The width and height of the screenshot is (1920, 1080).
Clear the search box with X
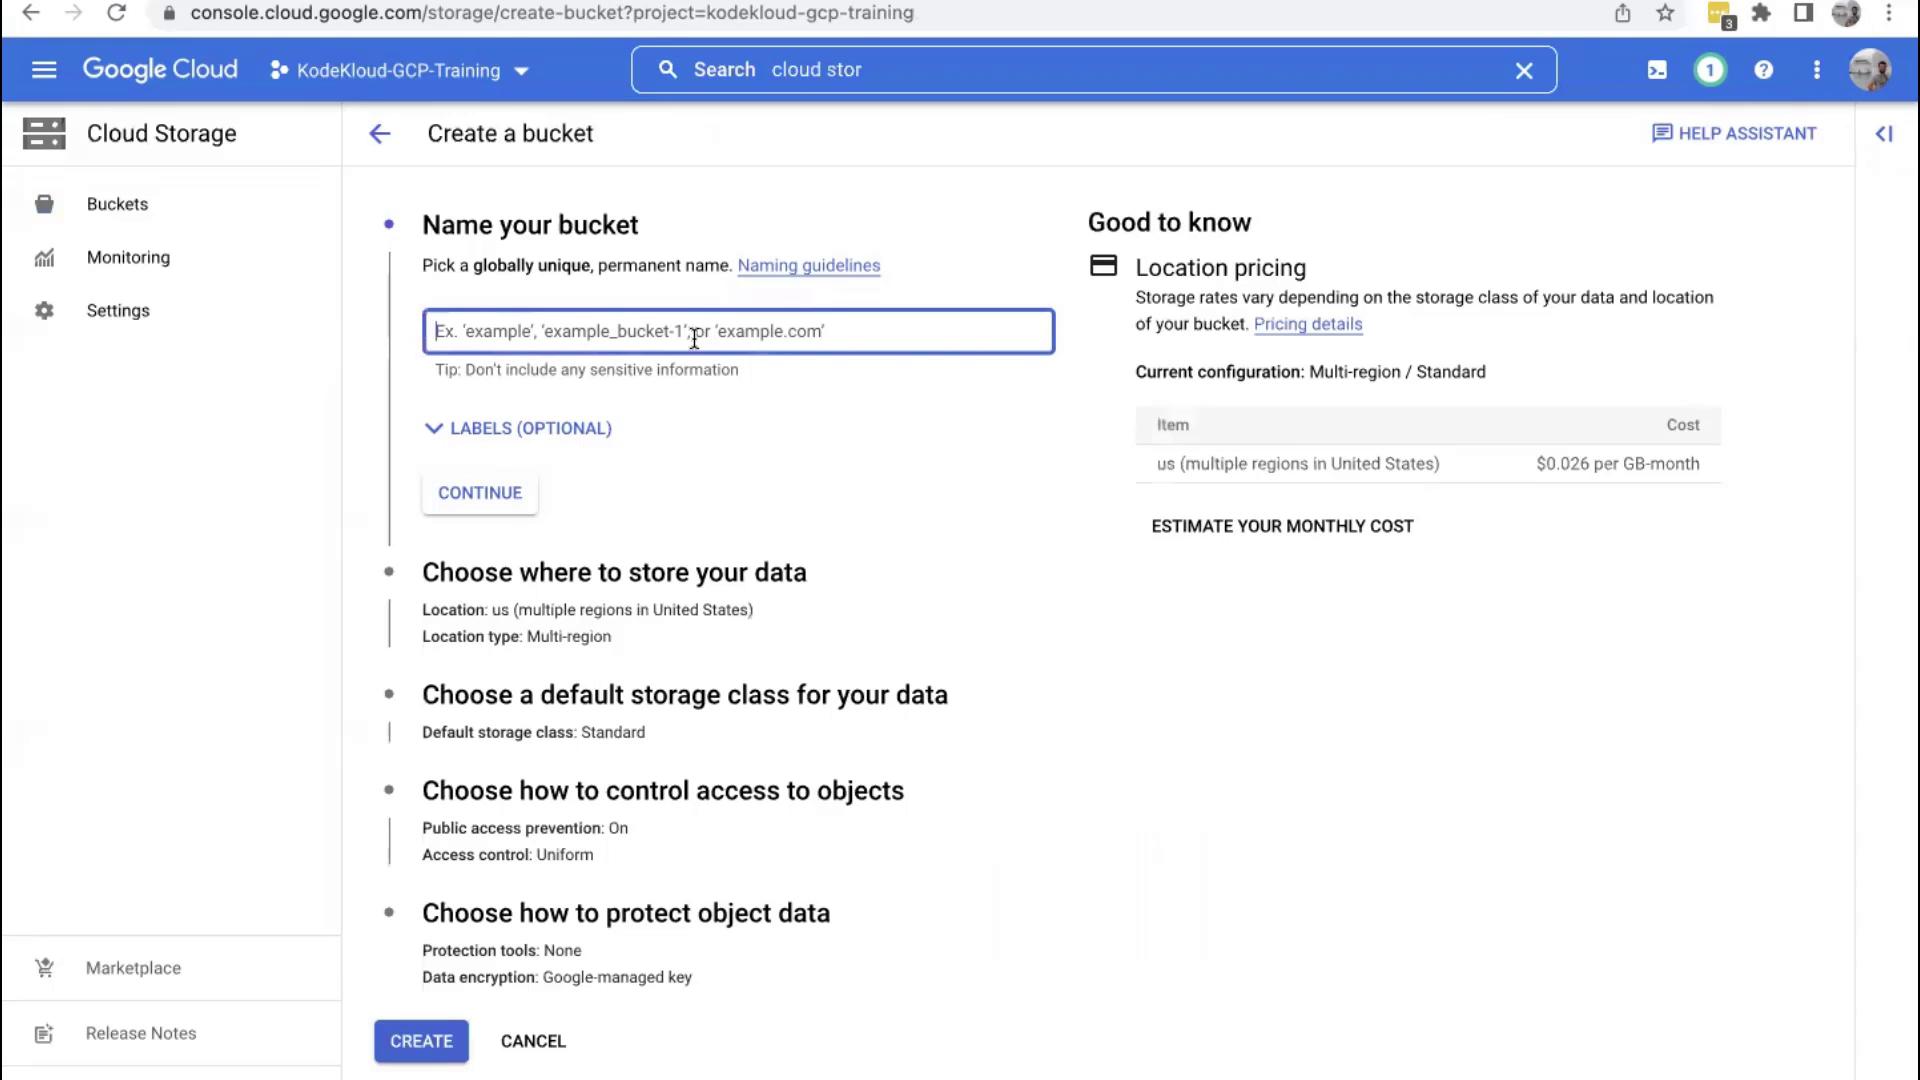tap(1523, 71)
